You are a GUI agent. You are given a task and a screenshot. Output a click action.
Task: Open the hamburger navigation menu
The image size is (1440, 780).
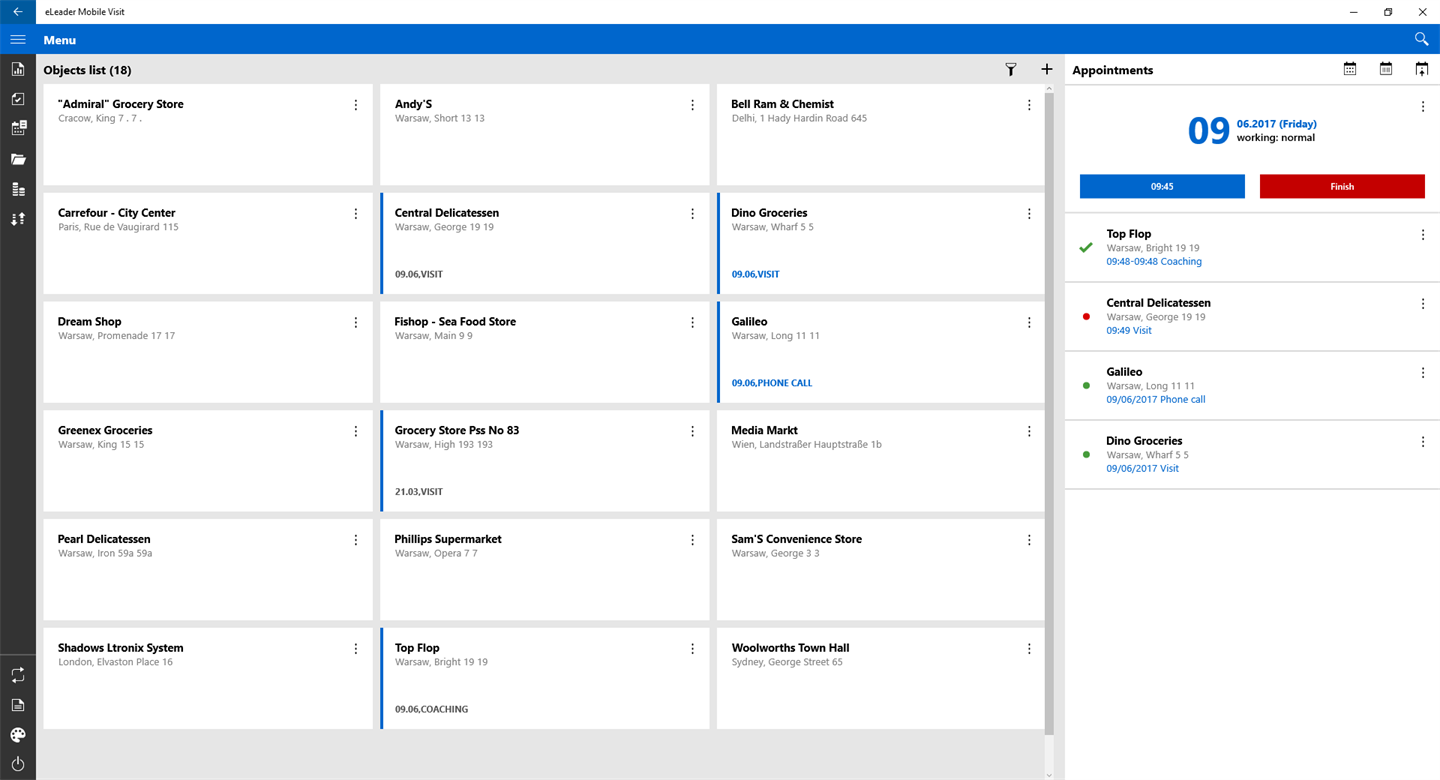18,40
